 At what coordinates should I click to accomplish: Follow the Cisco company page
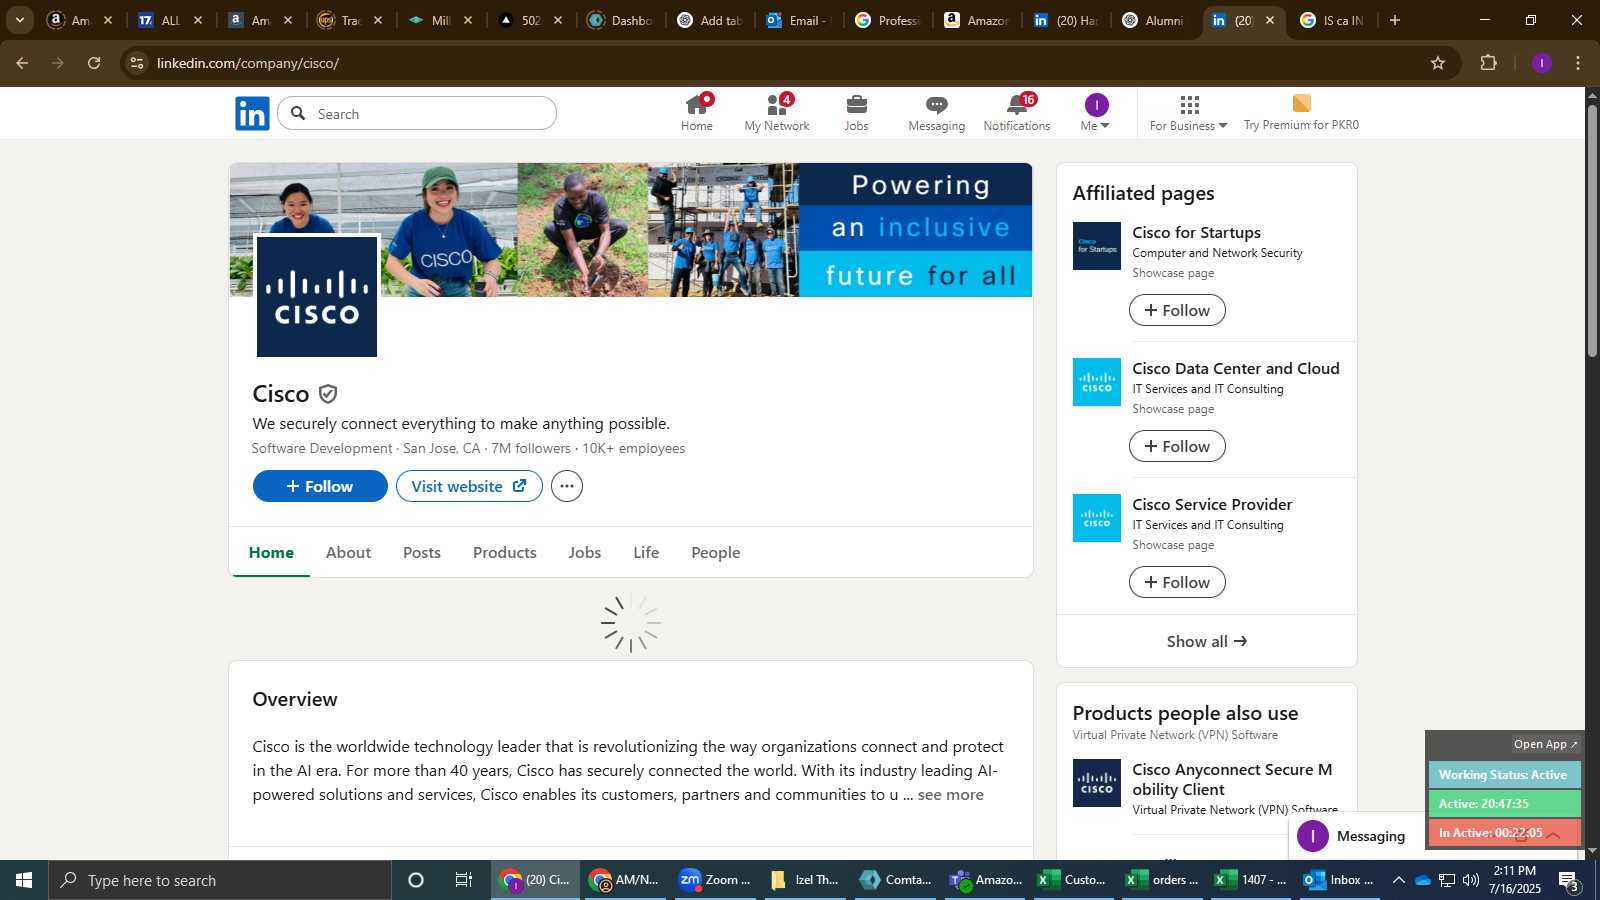click(320, 486)
